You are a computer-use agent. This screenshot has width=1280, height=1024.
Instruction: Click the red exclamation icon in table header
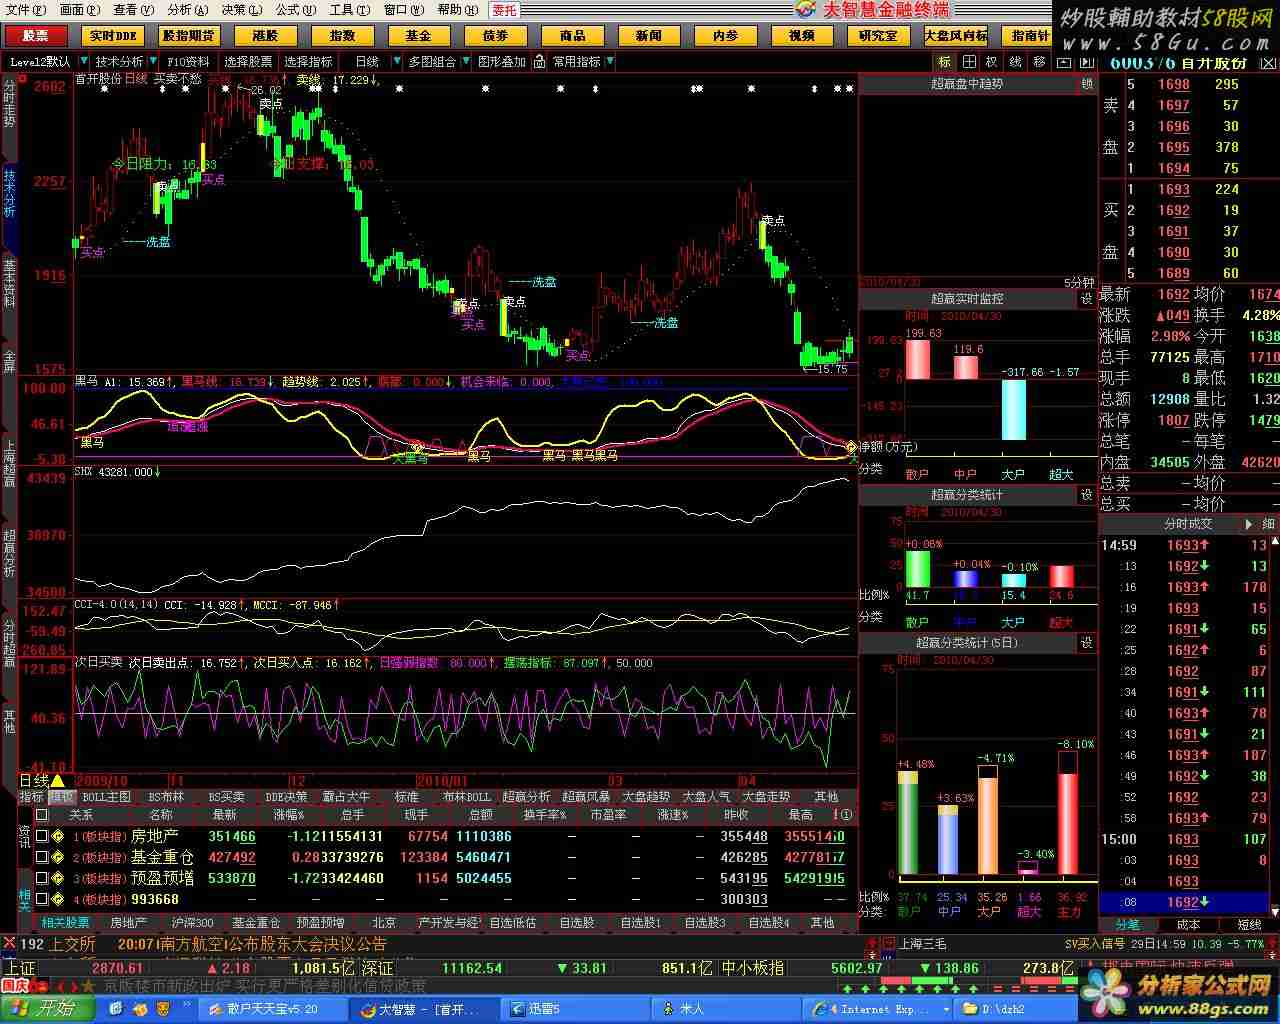tap(835, 816)
